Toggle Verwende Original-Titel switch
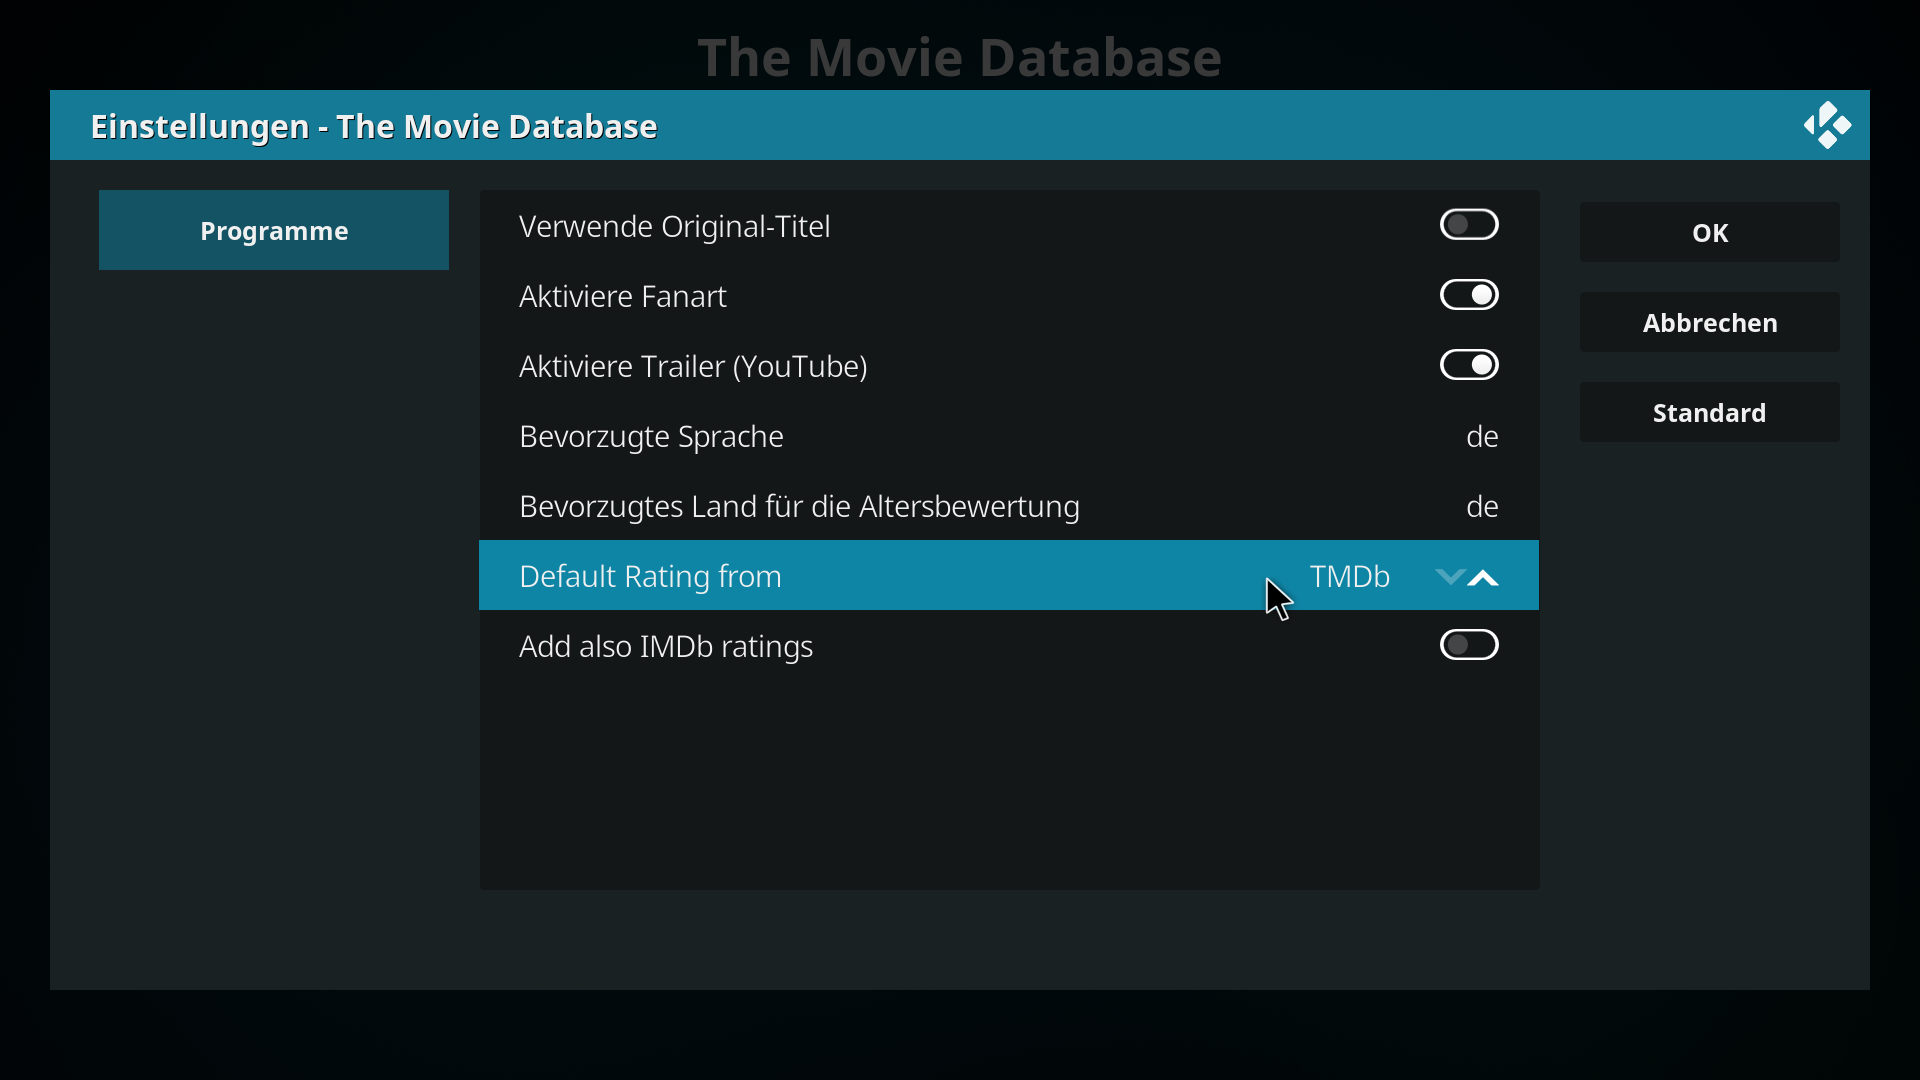 tap(1469, 225)
